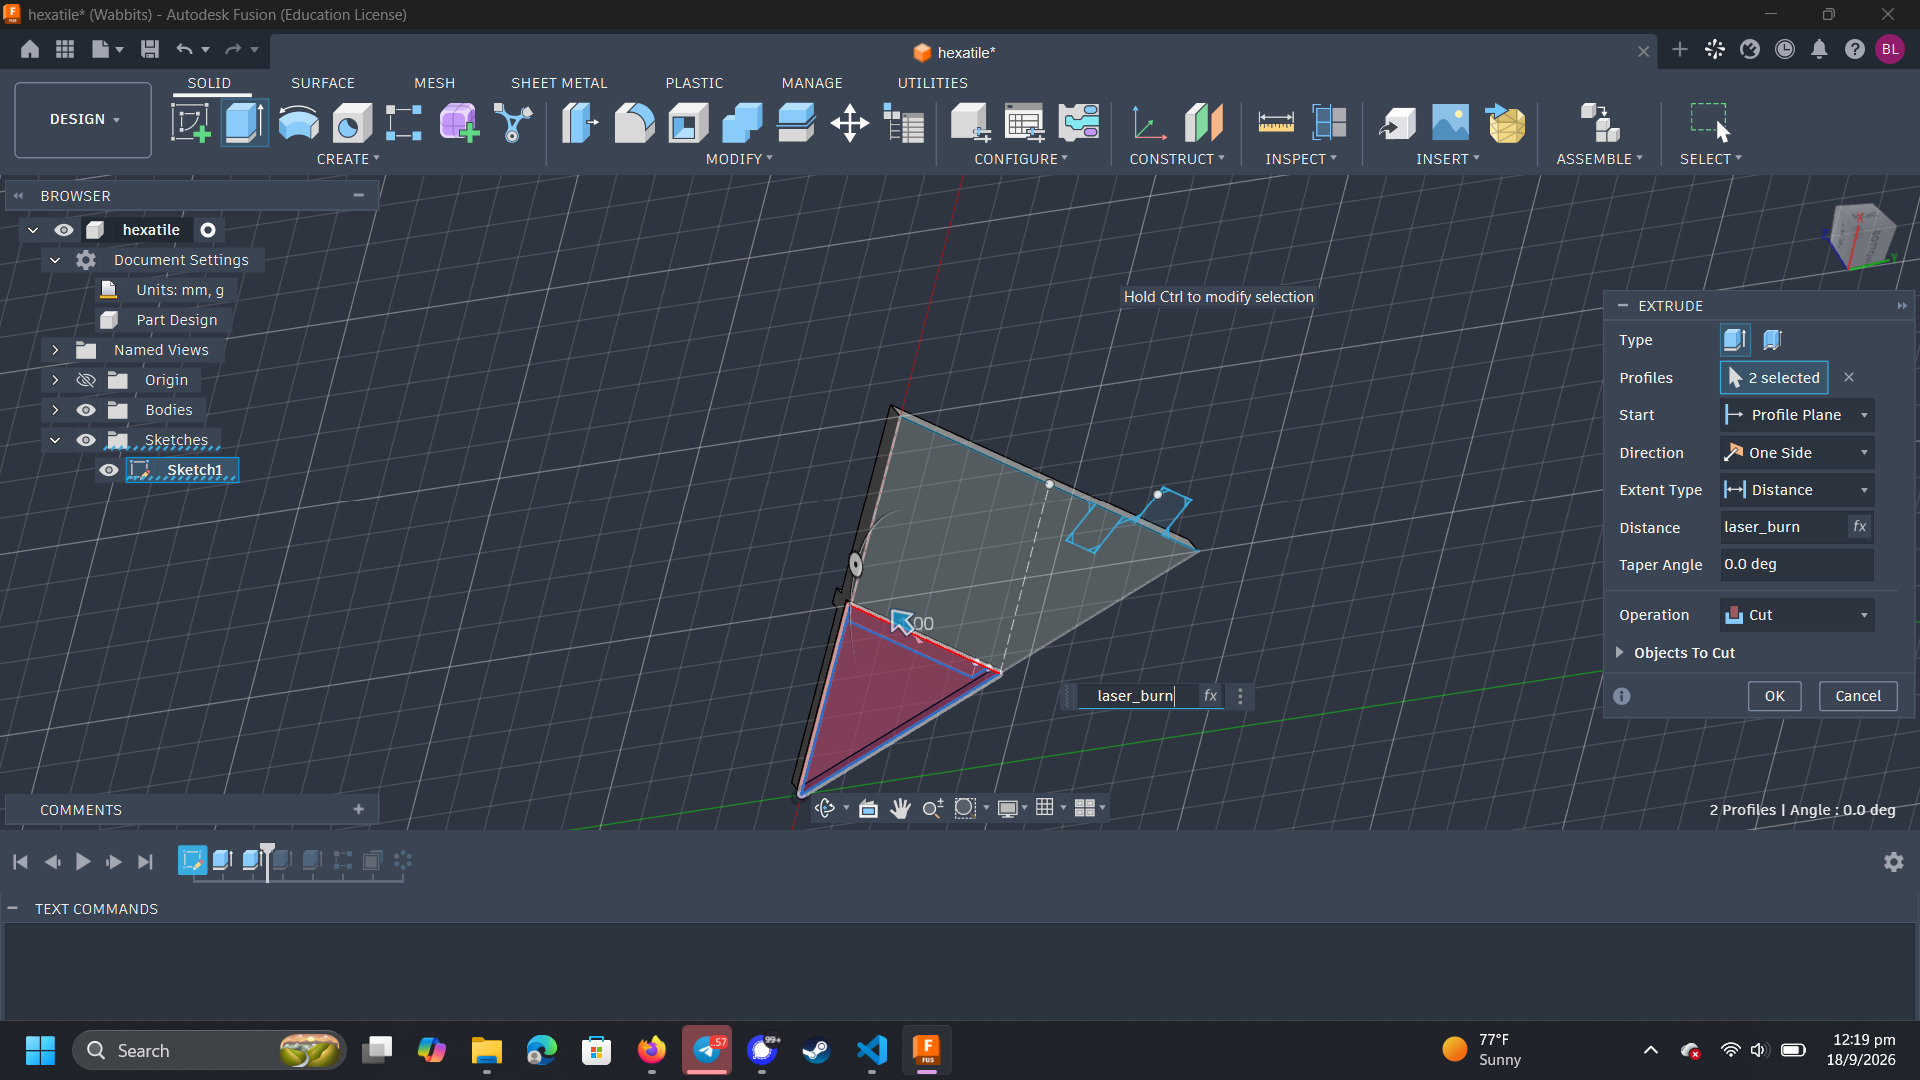Open Change Parameters configure icon
The height and width of the screenshot is (1080, 1920).
[x=1024, y=123]
